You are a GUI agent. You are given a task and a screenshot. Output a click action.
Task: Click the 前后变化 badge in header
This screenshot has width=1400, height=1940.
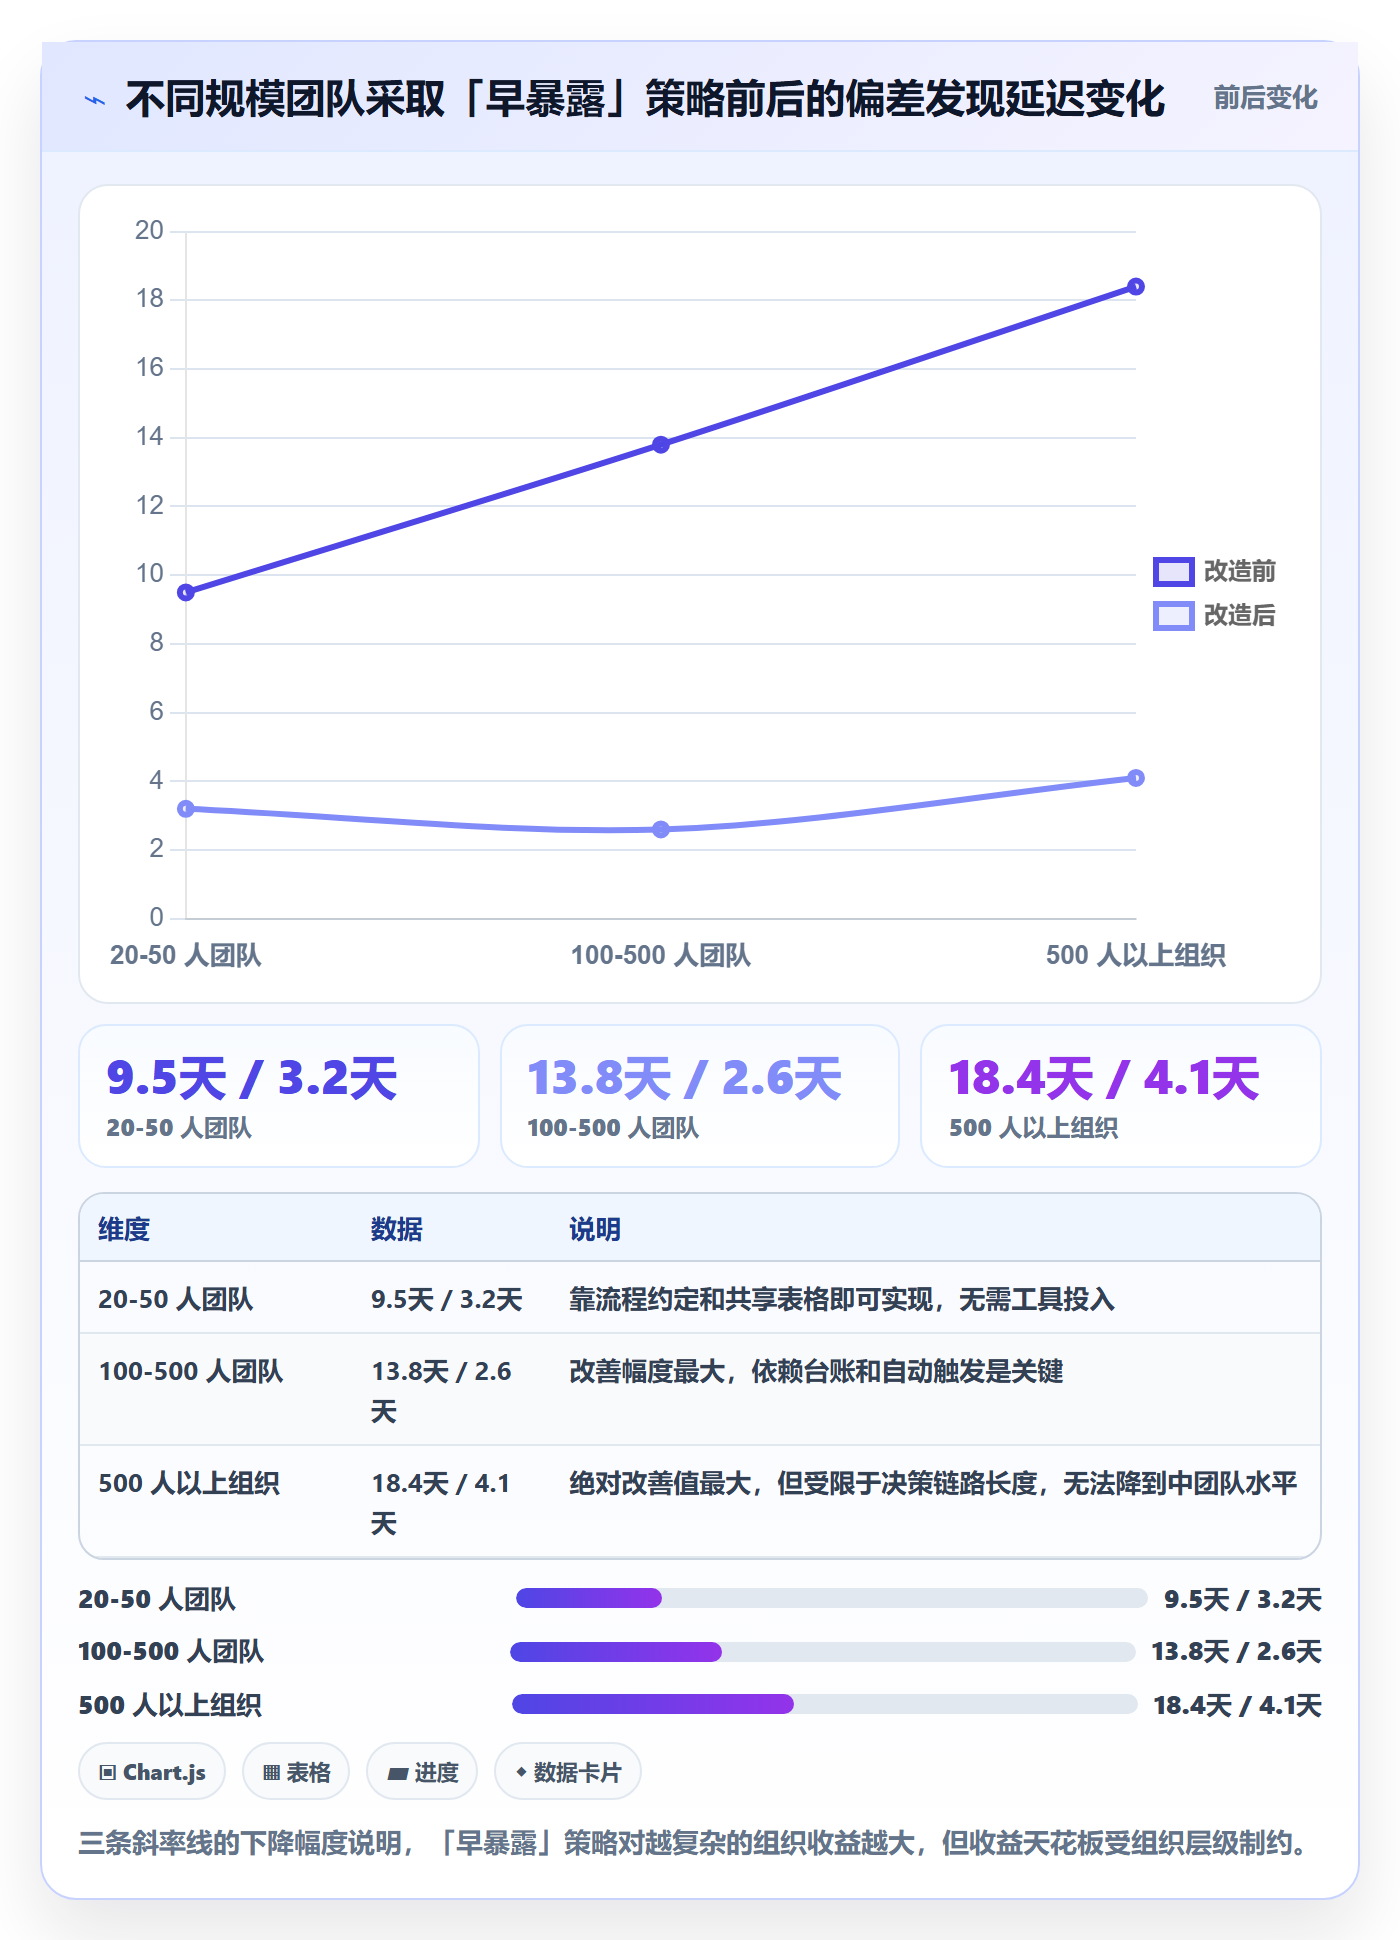coord(1265,98)
